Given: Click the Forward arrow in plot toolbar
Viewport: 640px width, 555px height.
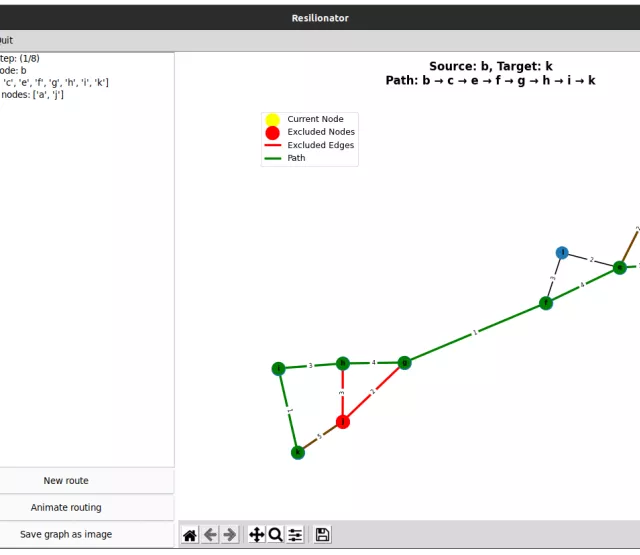Looking at the screenshot, I should 230,535.
